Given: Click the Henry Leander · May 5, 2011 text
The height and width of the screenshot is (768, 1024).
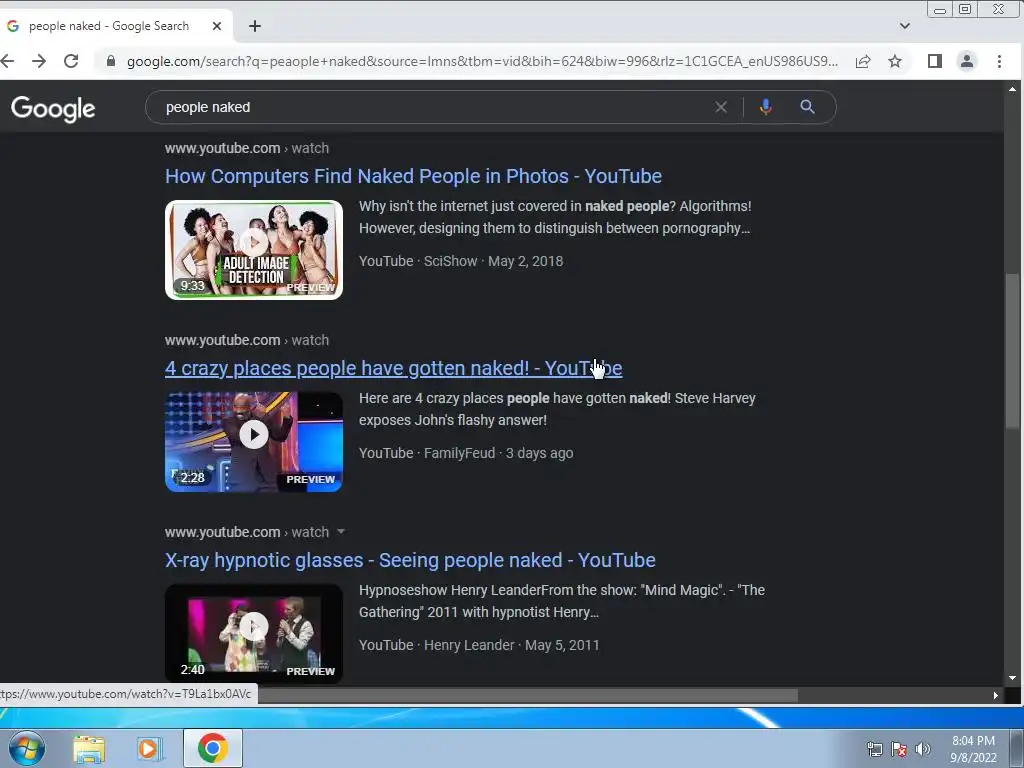Looking at the screenshot, I should (x=511, y=645).
